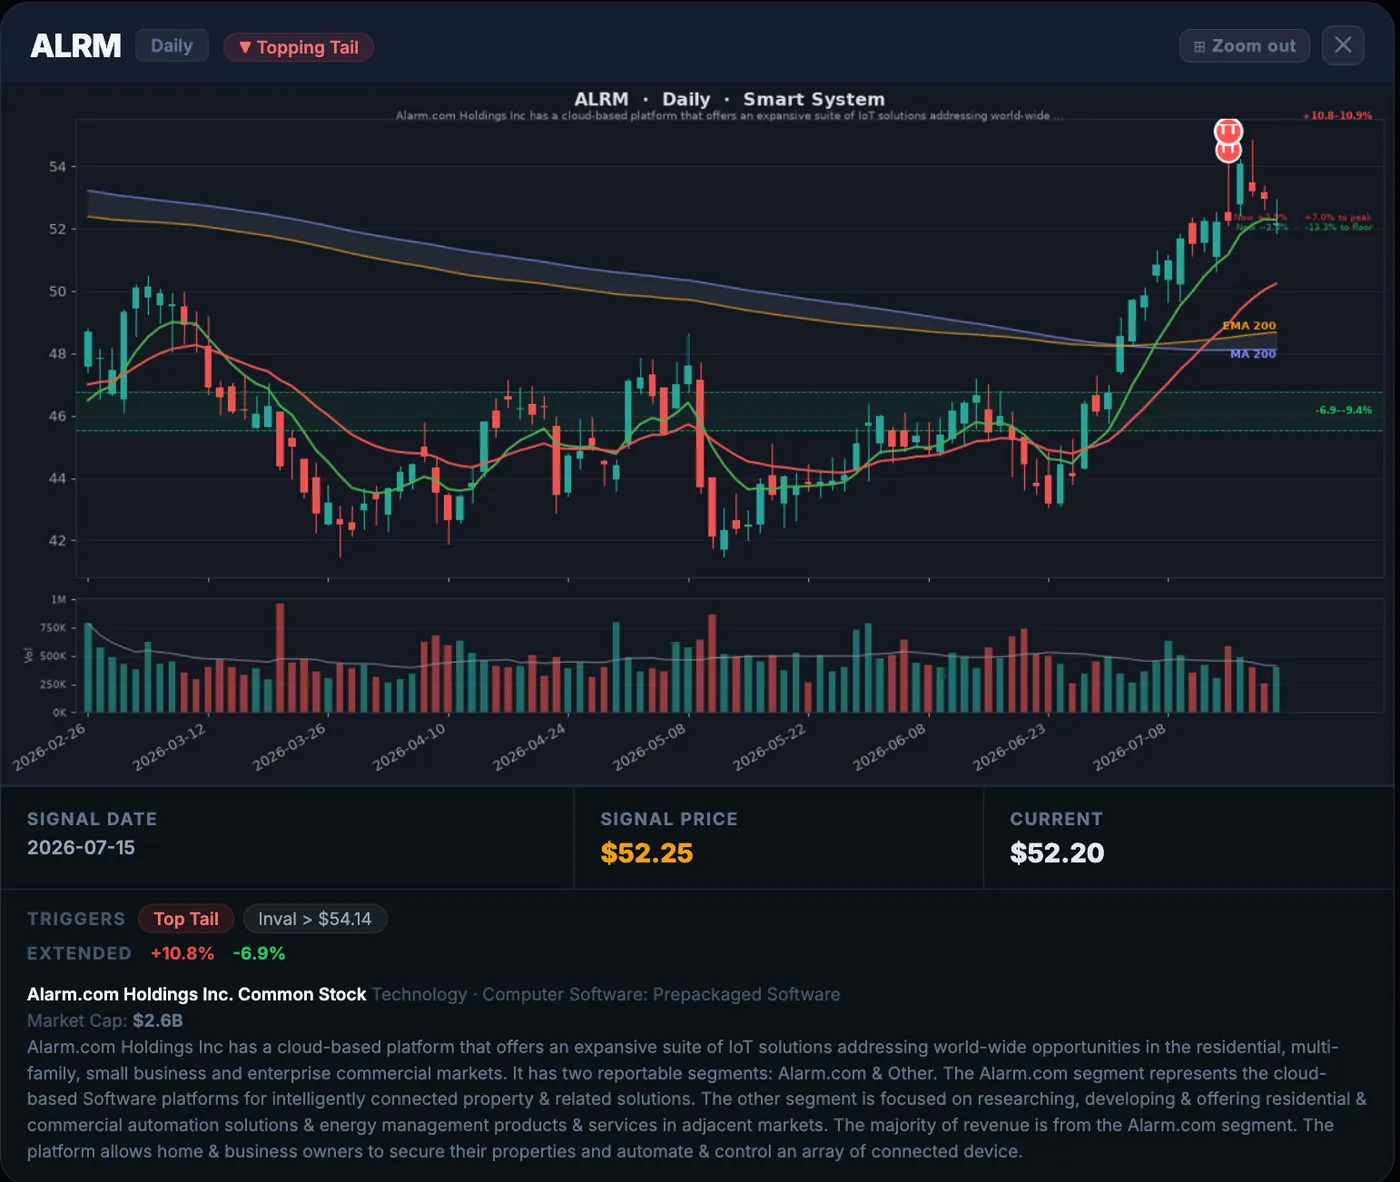The height and width of the screenshot is (1182, 1400).
Task: Click the 2026-02-26 date axis label
Action: click(x=49, y=747)
